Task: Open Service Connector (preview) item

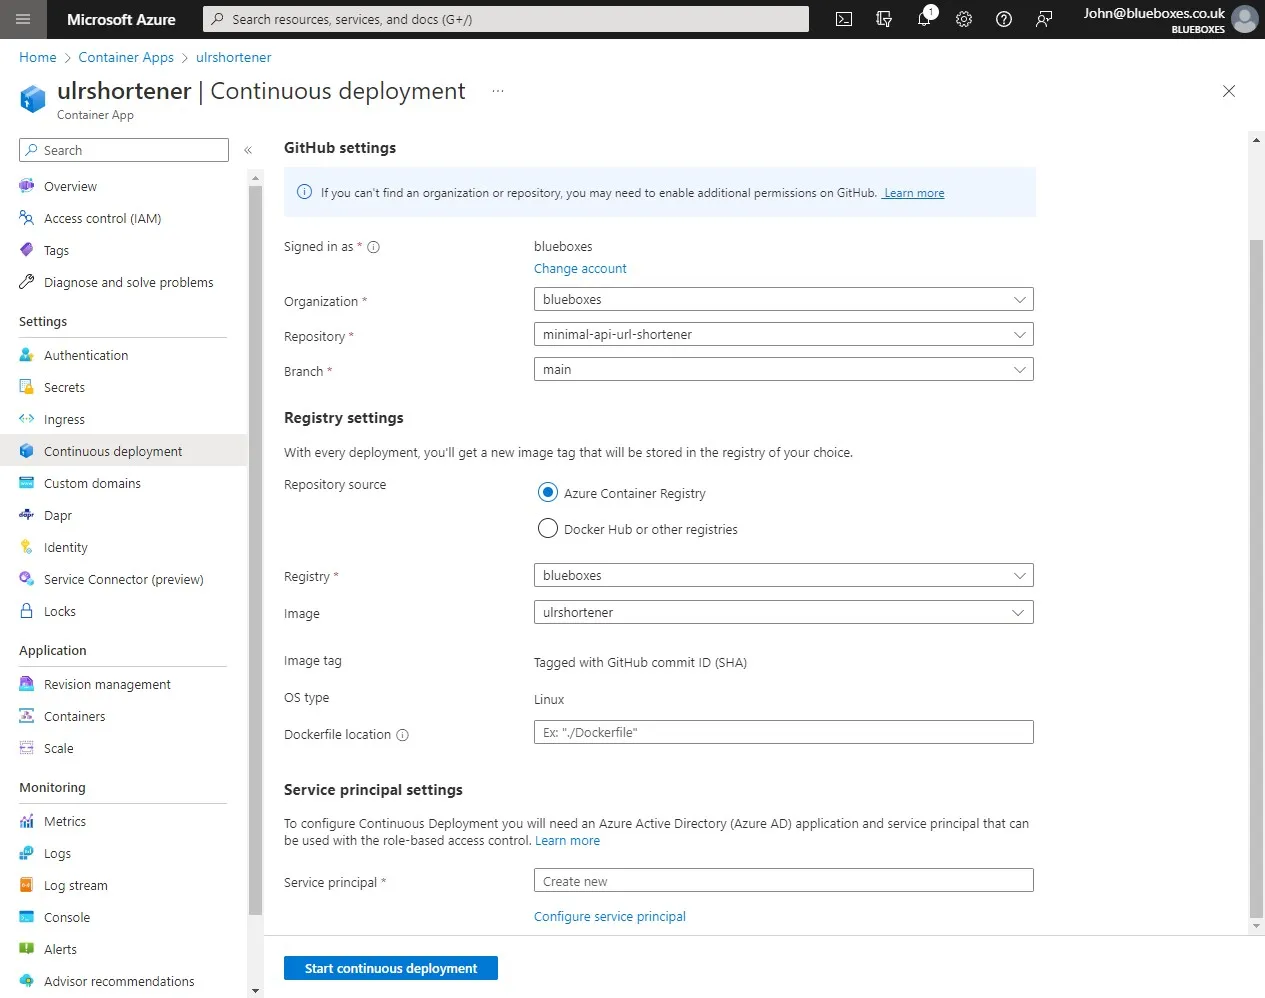Action: pos(123,579)
